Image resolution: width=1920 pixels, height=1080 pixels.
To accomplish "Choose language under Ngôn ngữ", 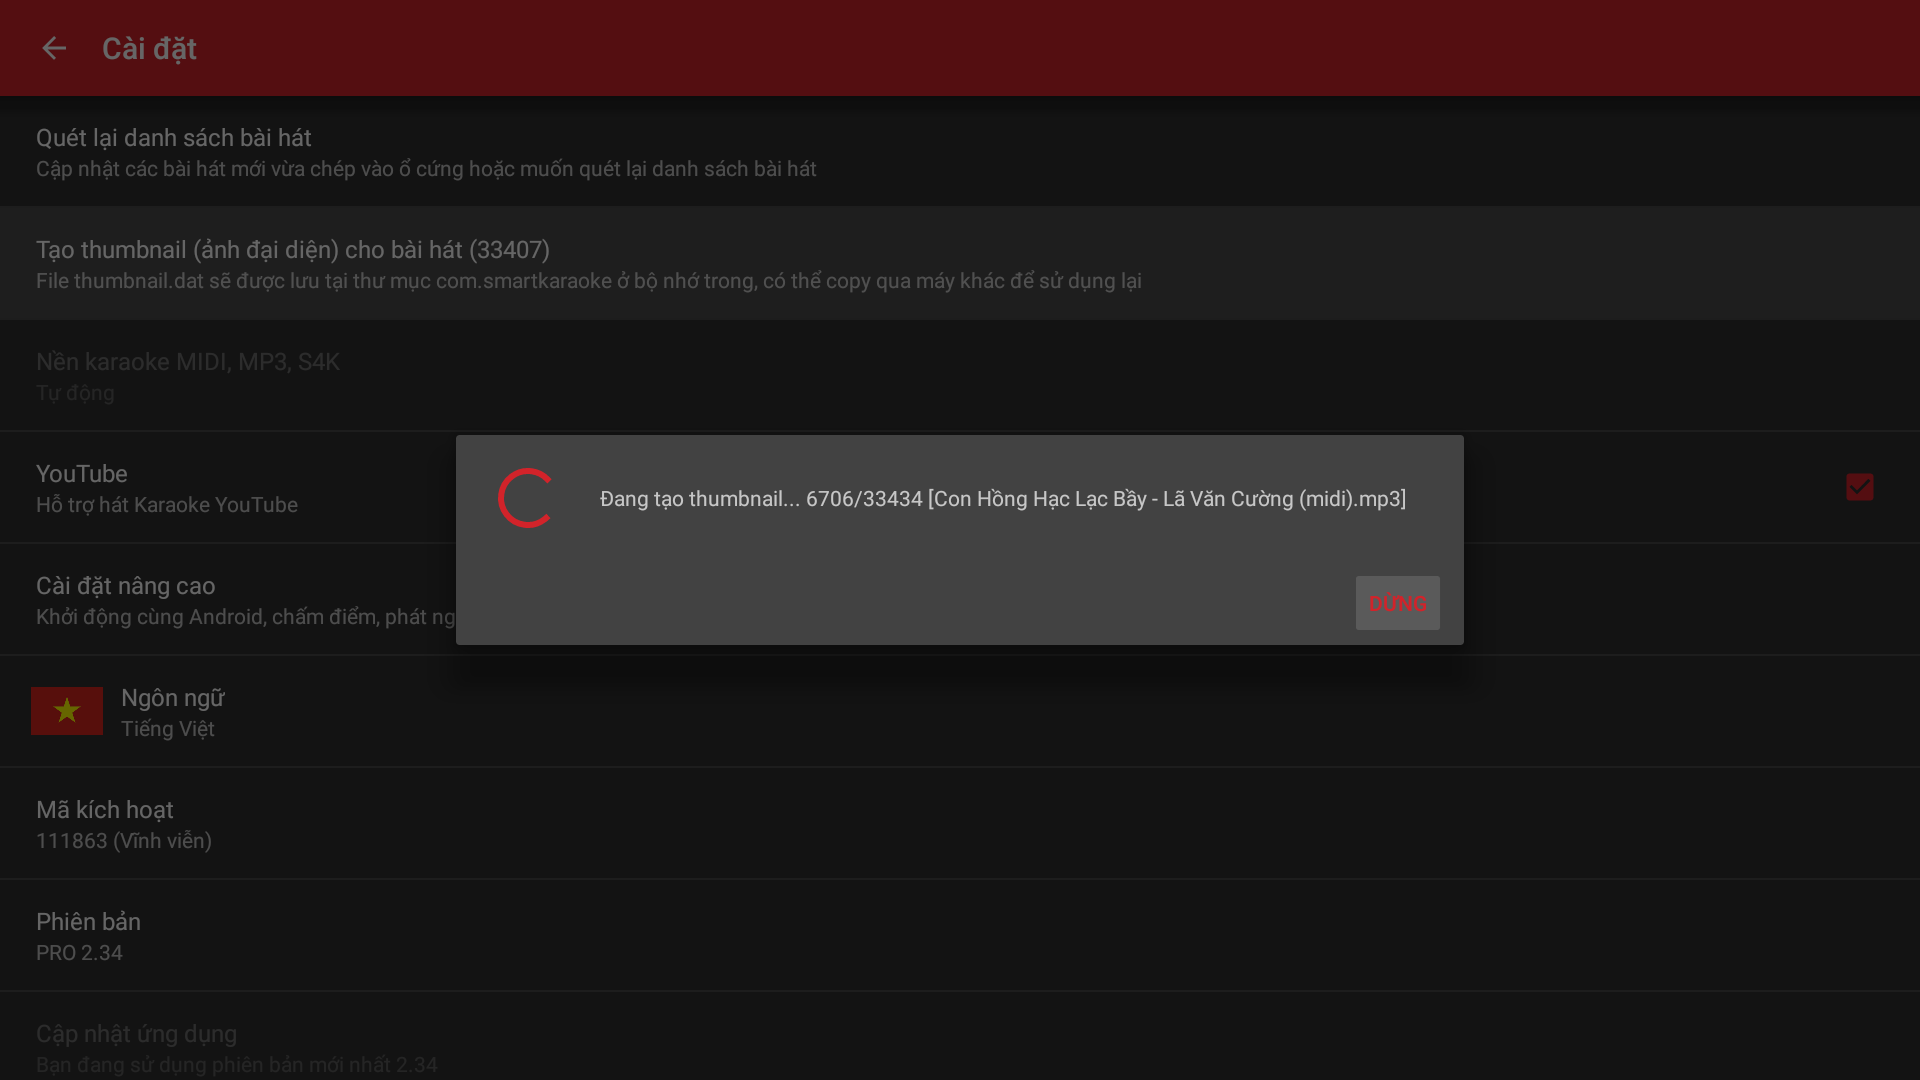I will tap(960, 712).
